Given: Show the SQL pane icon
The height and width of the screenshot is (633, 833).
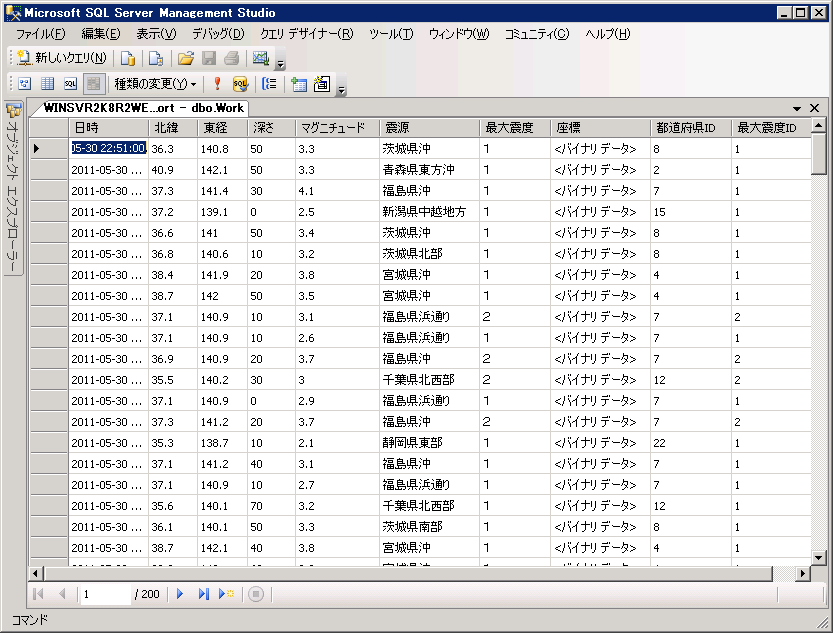Looking at the screenshot, I should (70, 84).
